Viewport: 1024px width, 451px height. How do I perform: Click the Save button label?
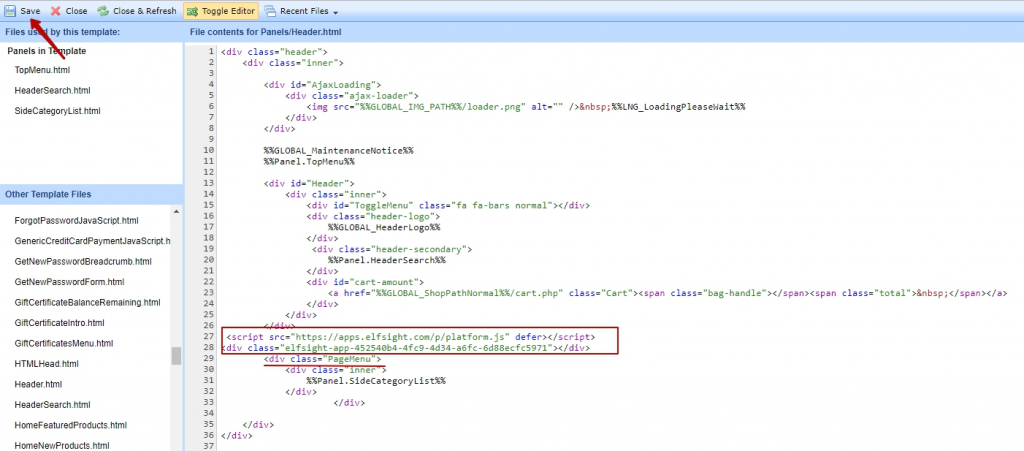click(x=30, y=11)
